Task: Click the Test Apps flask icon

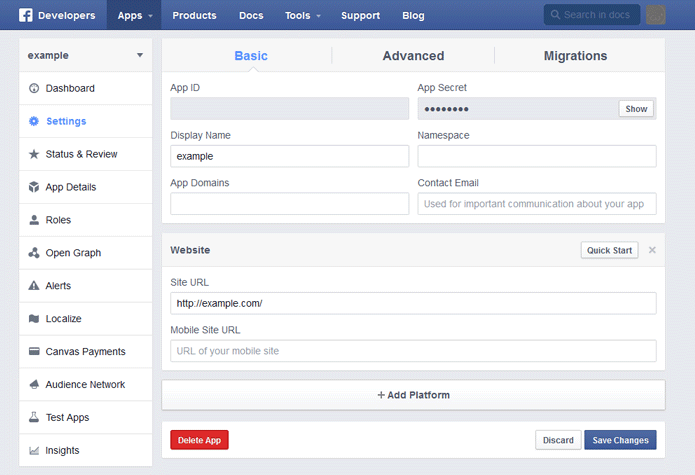Action: point(34,418)
